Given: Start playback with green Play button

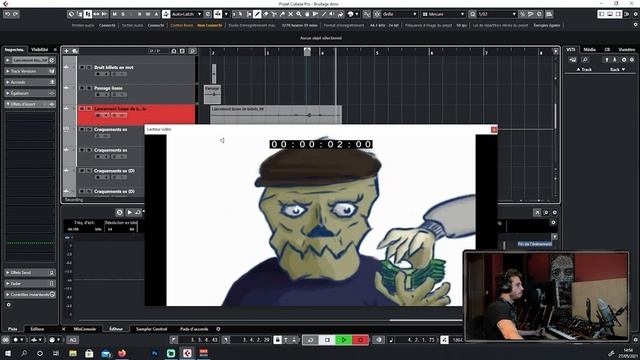Looking at the screenshot, I should click(343, 340).
